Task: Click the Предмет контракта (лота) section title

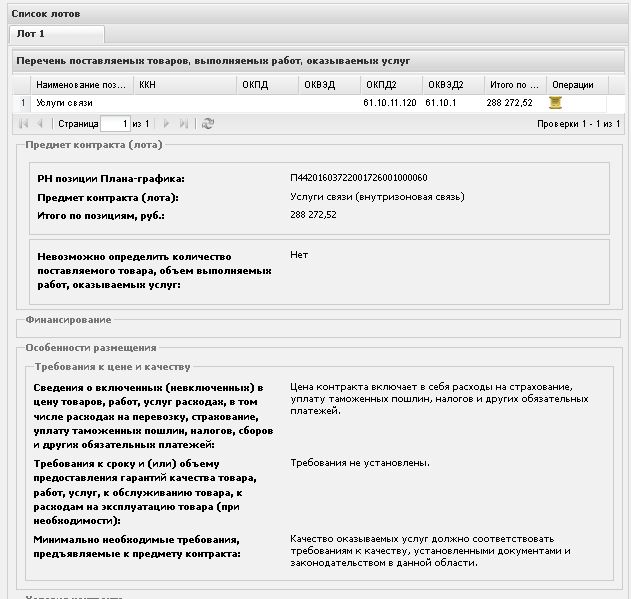Action: (x=94, y=145)
